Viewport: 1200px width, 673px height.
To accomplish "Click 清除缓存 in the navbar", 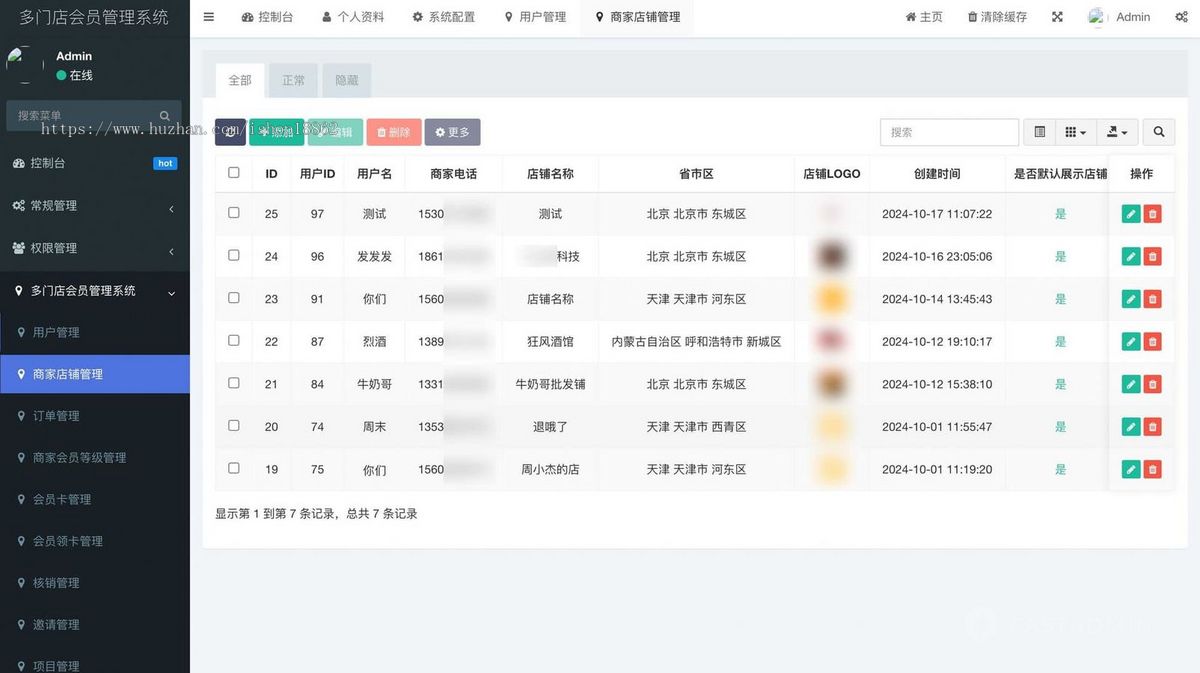I will tap(996, 16).
